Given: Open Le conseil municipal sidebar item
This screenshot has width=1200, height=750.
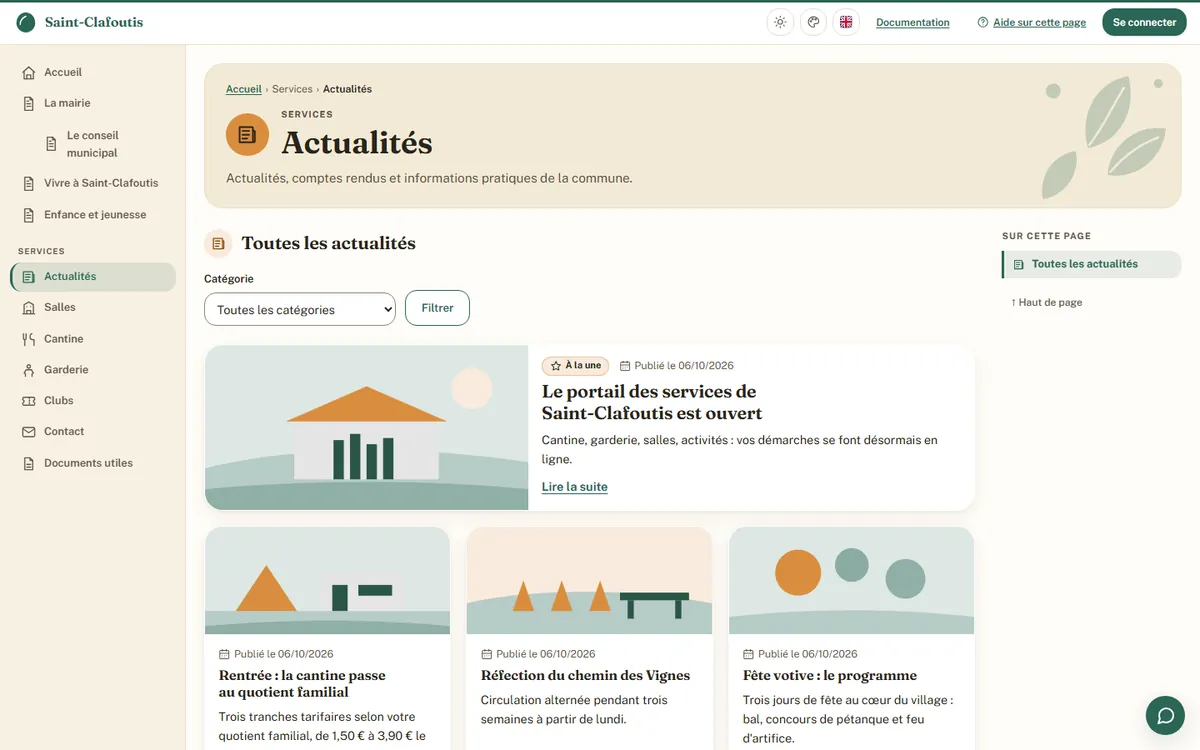Looking at the screenshot, I should [105, 144].
